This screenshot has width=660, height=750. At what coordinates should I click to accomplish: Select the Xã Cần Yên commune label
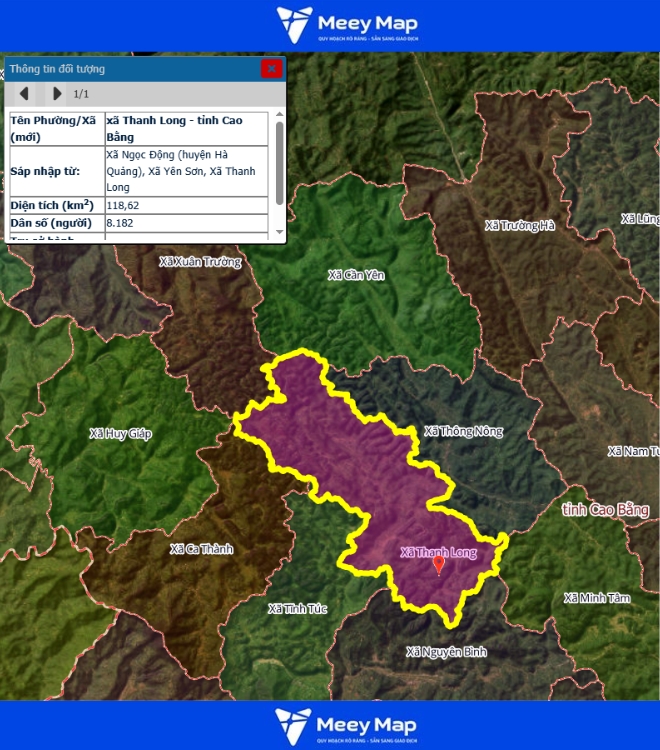point(357,274)
